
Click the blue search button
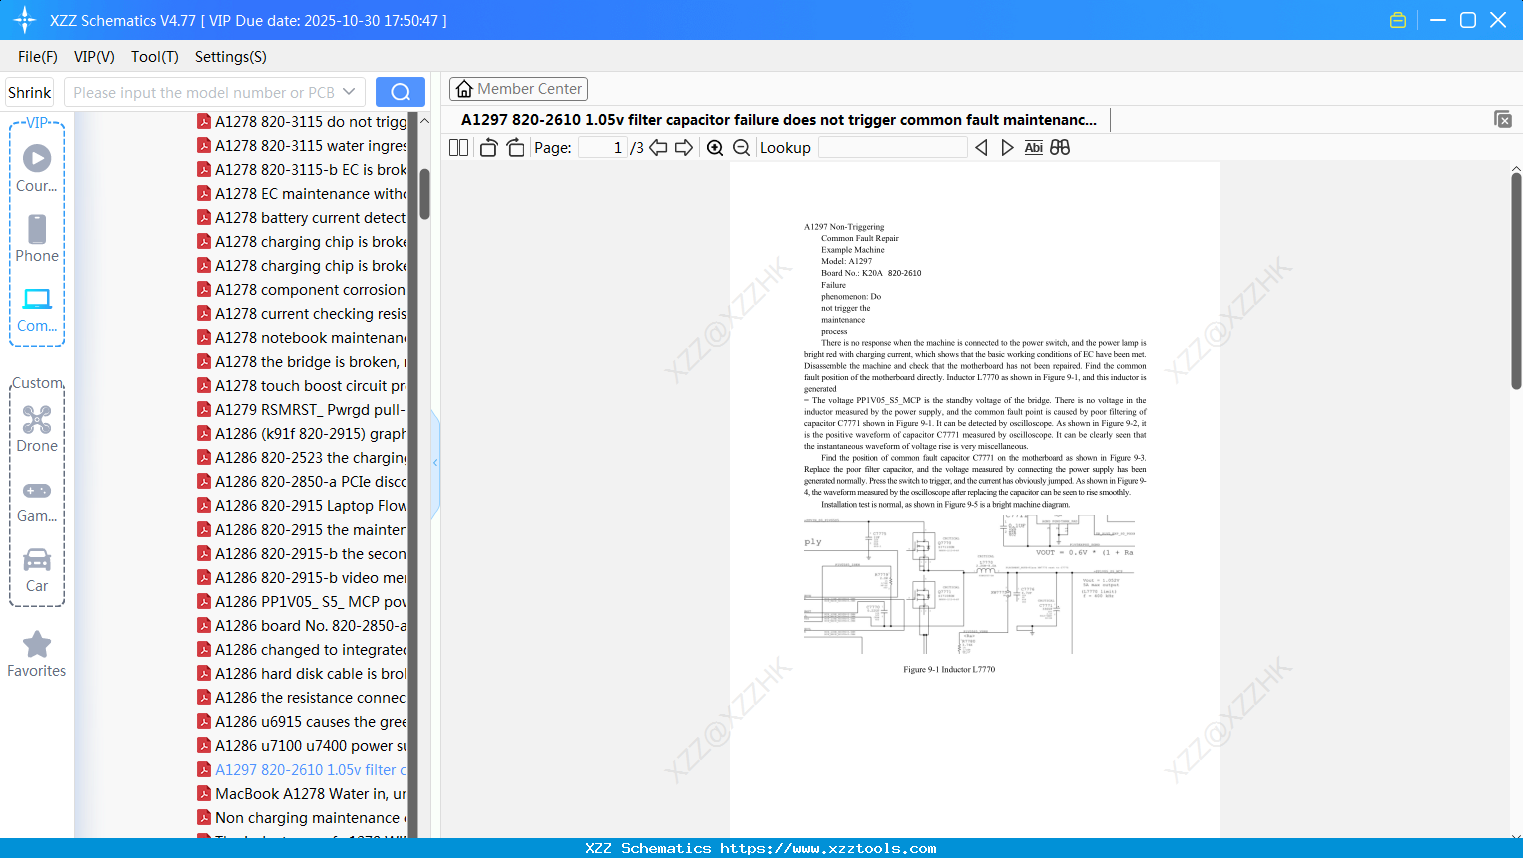click(x=400, y=92)
